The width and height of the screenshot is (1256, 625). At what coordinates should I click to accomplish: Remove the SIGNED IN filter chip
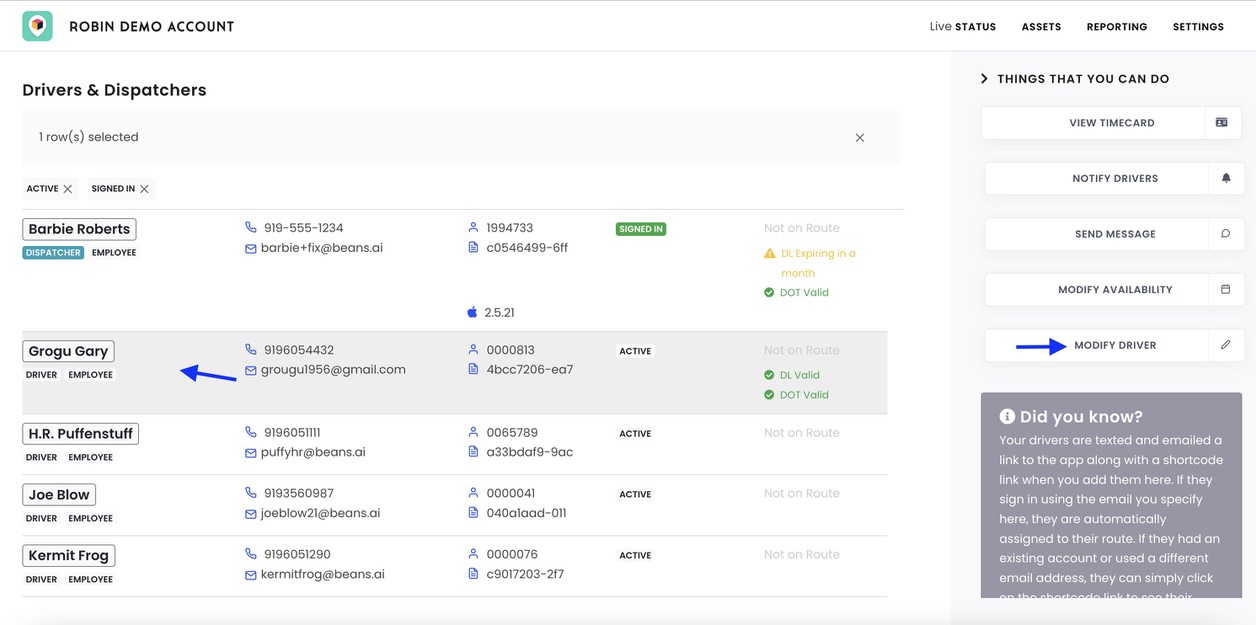click(x=145, y=189)
